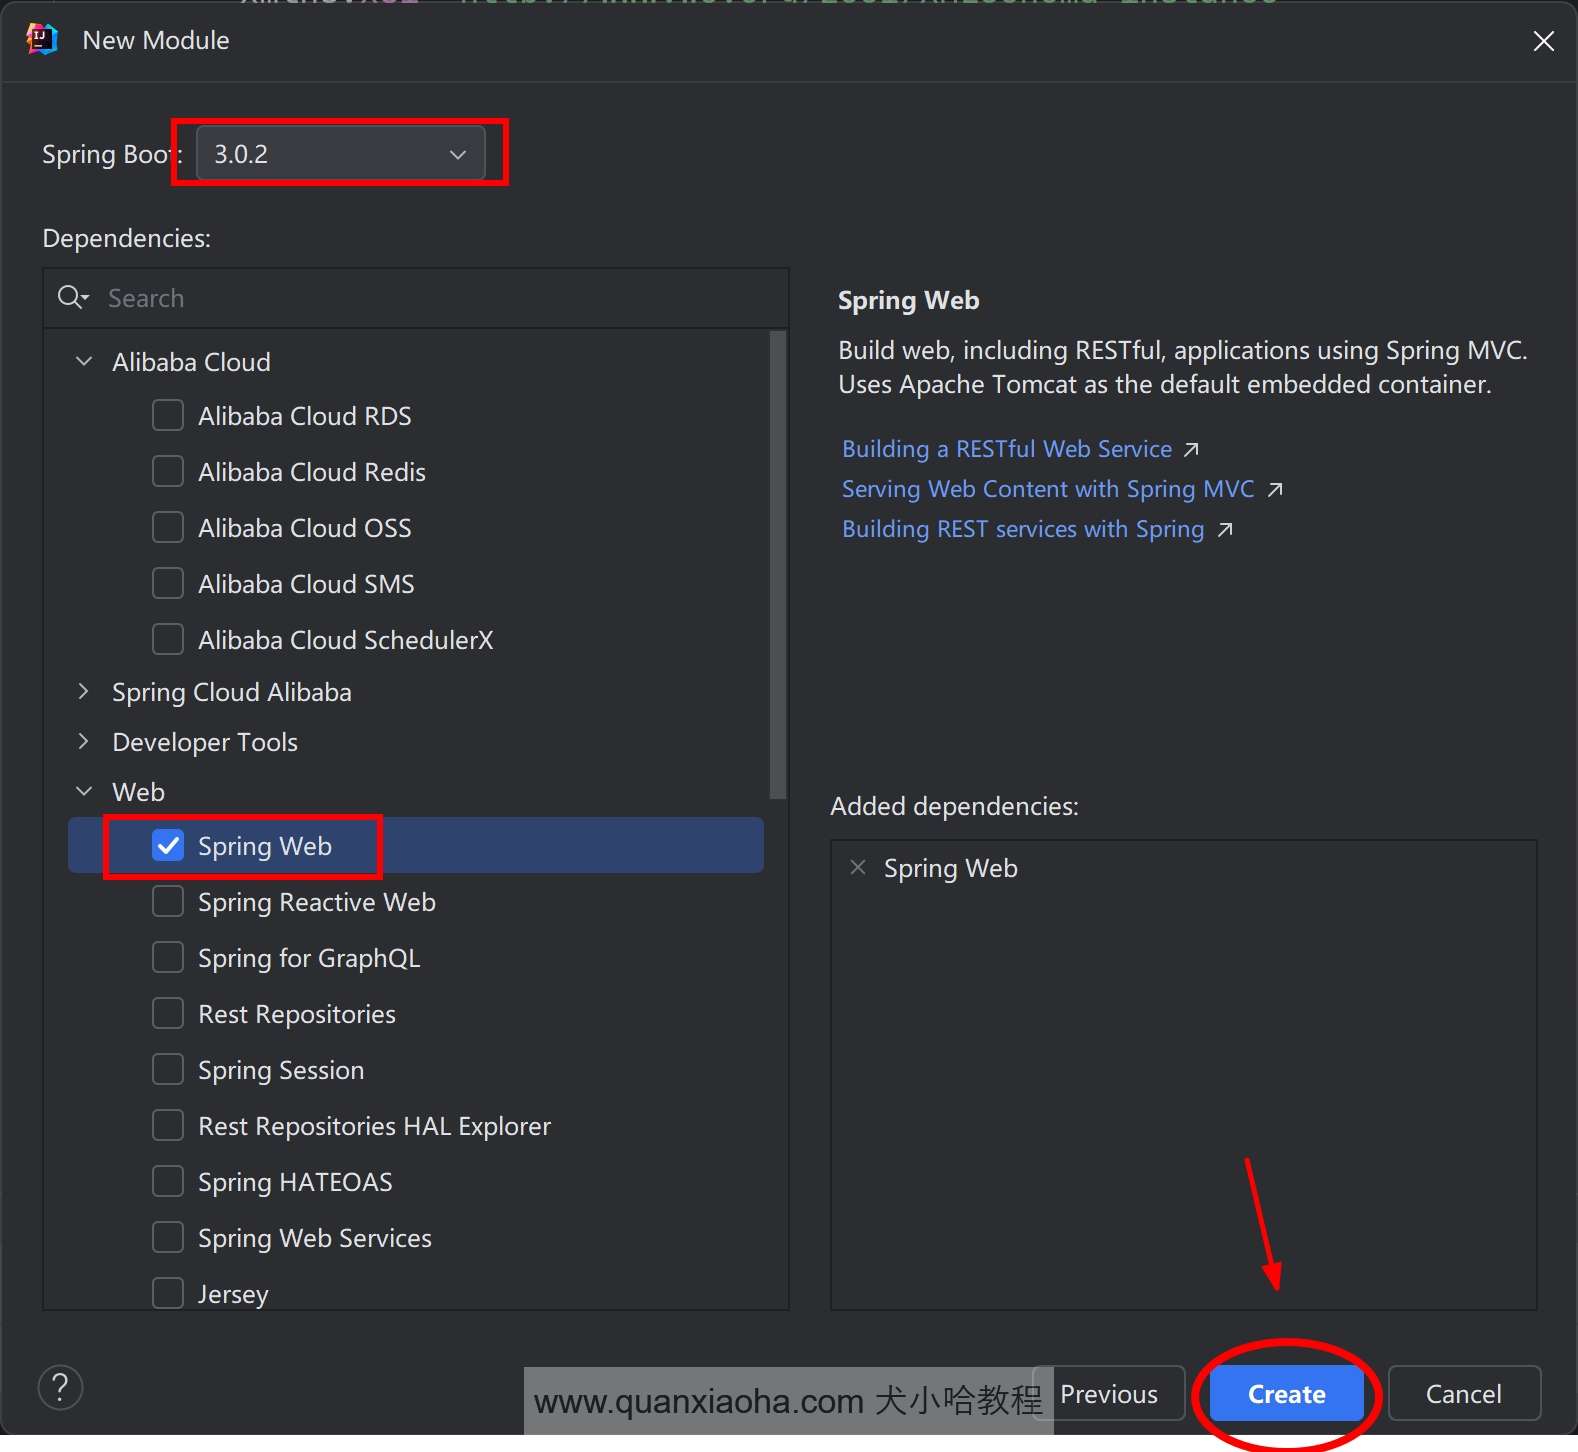This screenshot has height=1452, width=1578.
Task: Open Building a RESTful Web Service link
Action: pyautogui.click(x=1007, y=449)
